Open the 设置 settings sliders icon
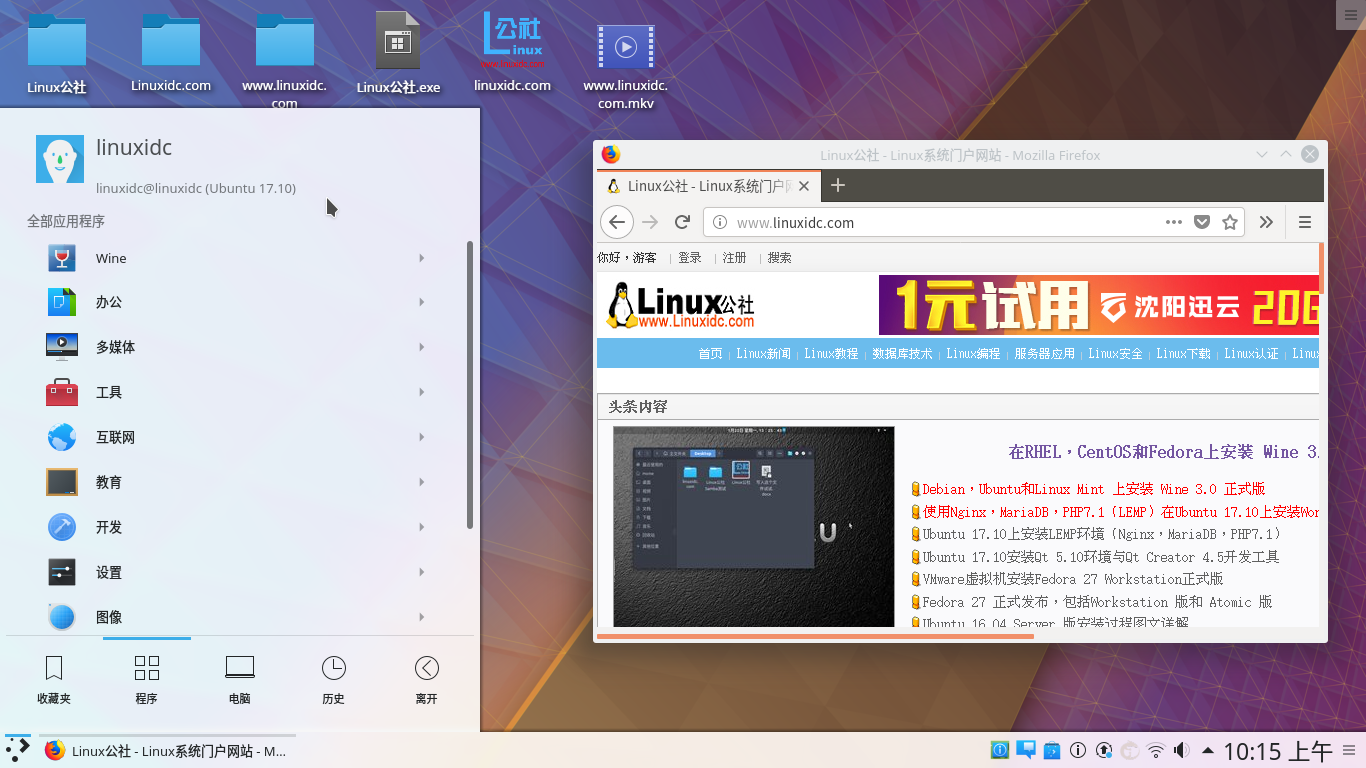 click(62, 572)
